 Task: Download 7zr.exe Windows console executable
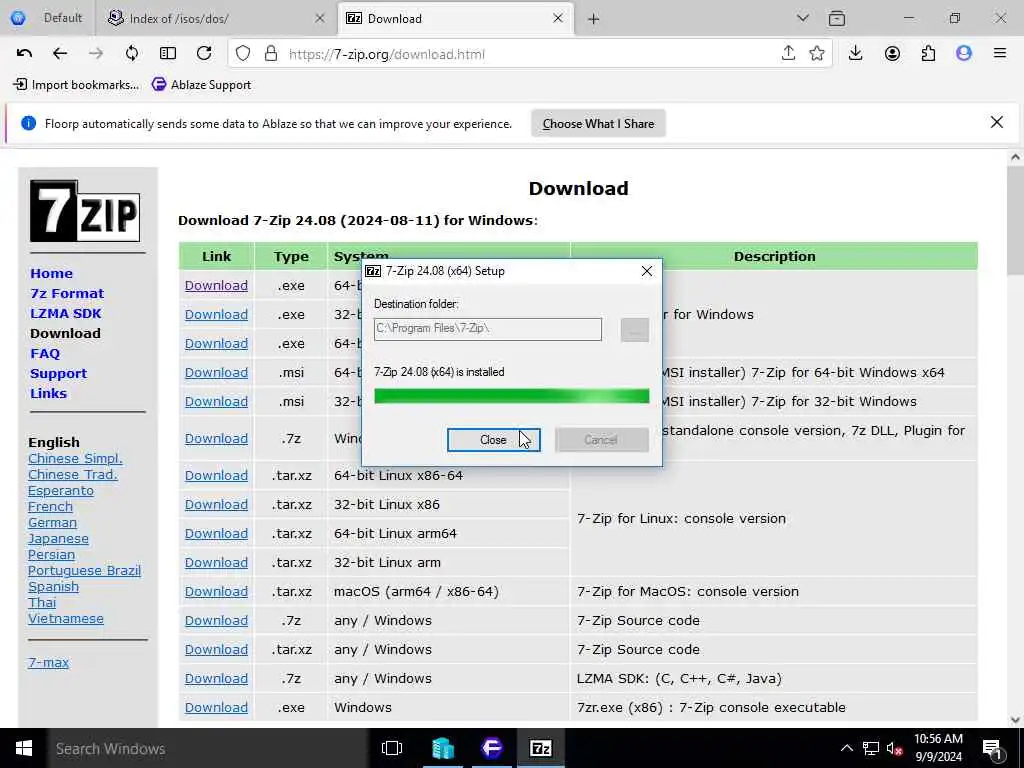pyautogui.click(x=216, y=708)
